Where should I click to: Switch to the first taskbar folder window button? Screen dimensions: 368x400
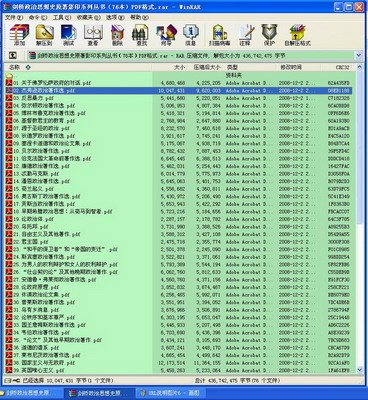click(x=30, y=393)
